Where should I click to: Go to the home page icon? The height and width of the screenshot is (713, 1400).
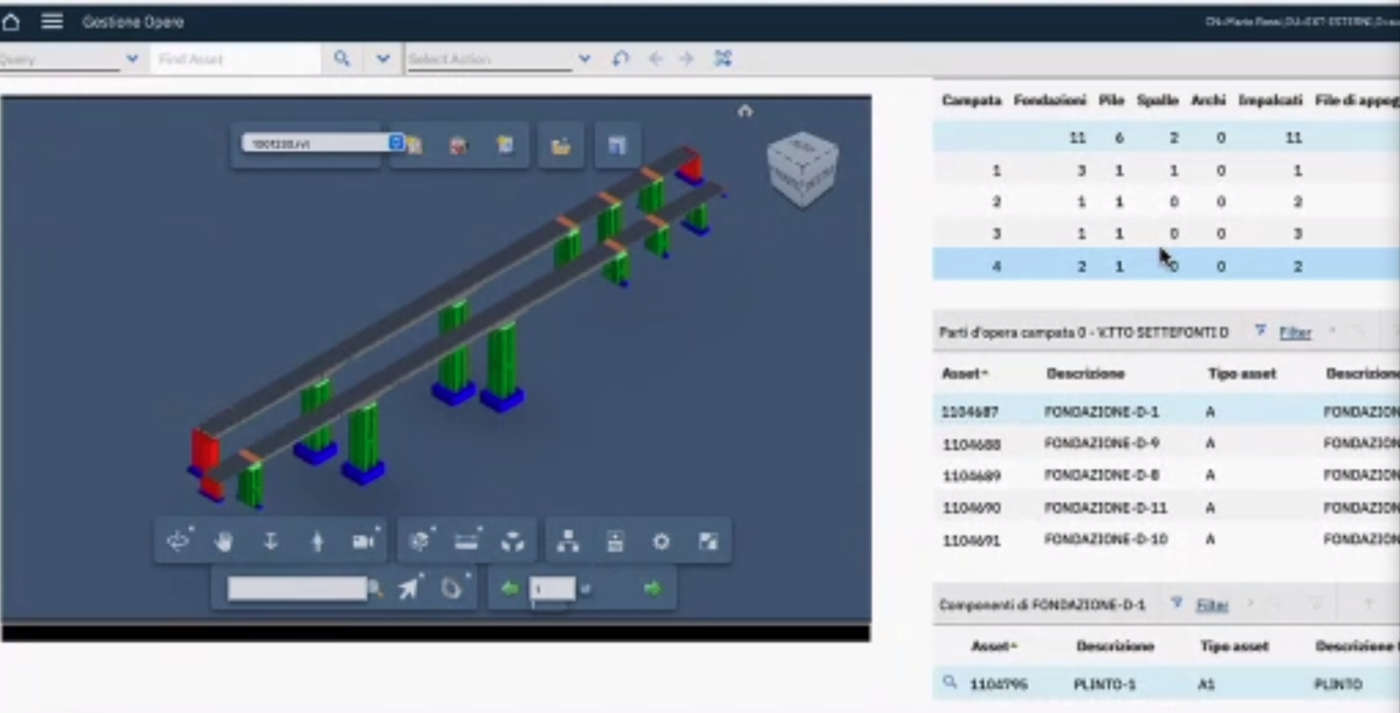click(x=11, y=21)
